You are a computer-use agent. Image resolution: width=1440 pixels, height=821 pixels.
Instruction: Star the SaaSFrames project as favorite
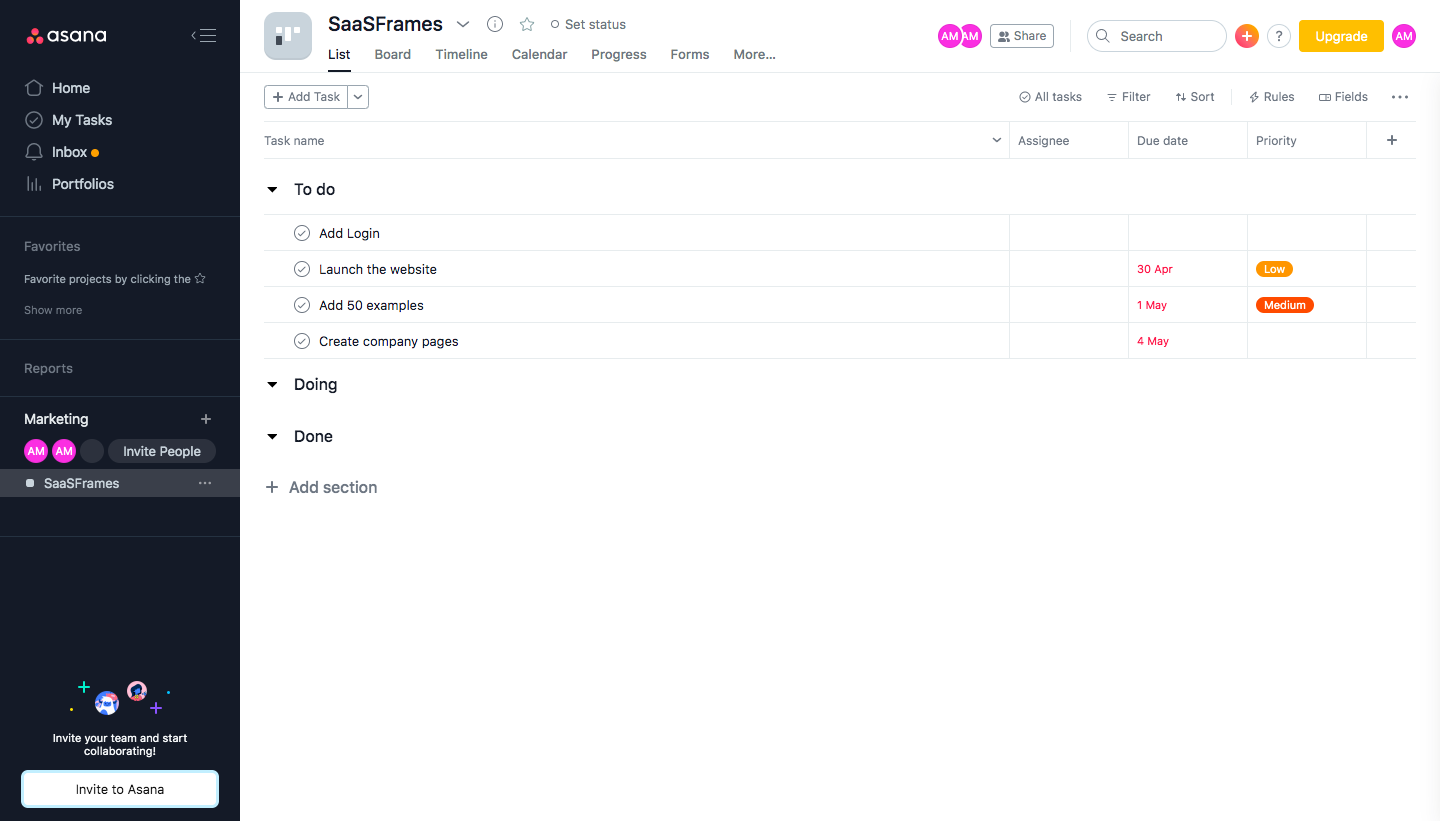click(x=527, y=24)
